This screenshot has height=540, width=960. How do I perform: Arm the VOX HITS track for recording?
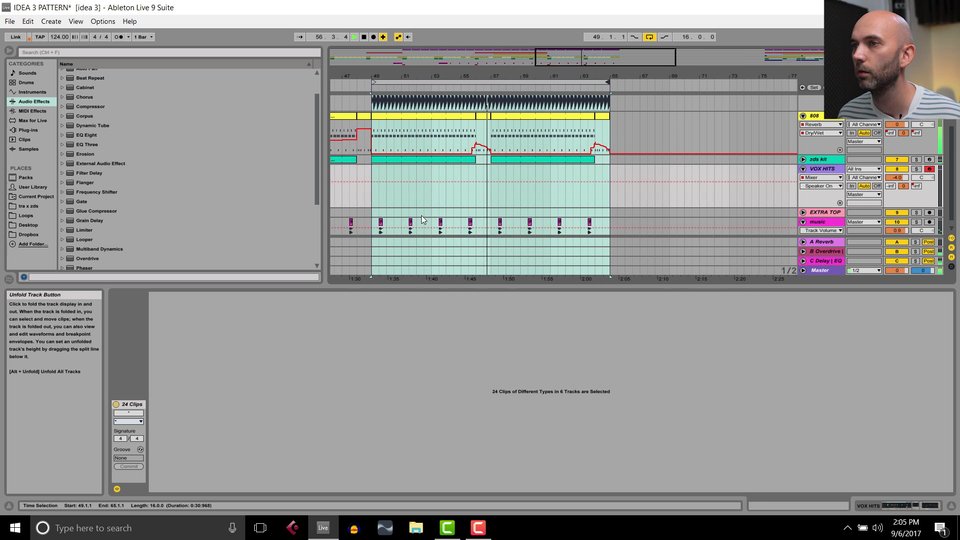(929, 169)
